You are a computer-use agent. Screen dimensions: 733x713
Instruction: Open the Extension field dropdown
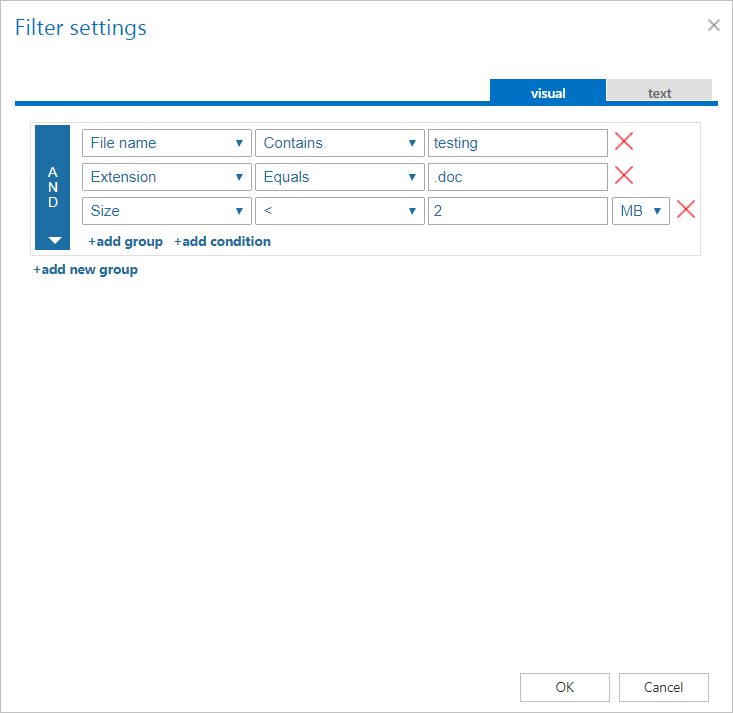tap(166, 177)
